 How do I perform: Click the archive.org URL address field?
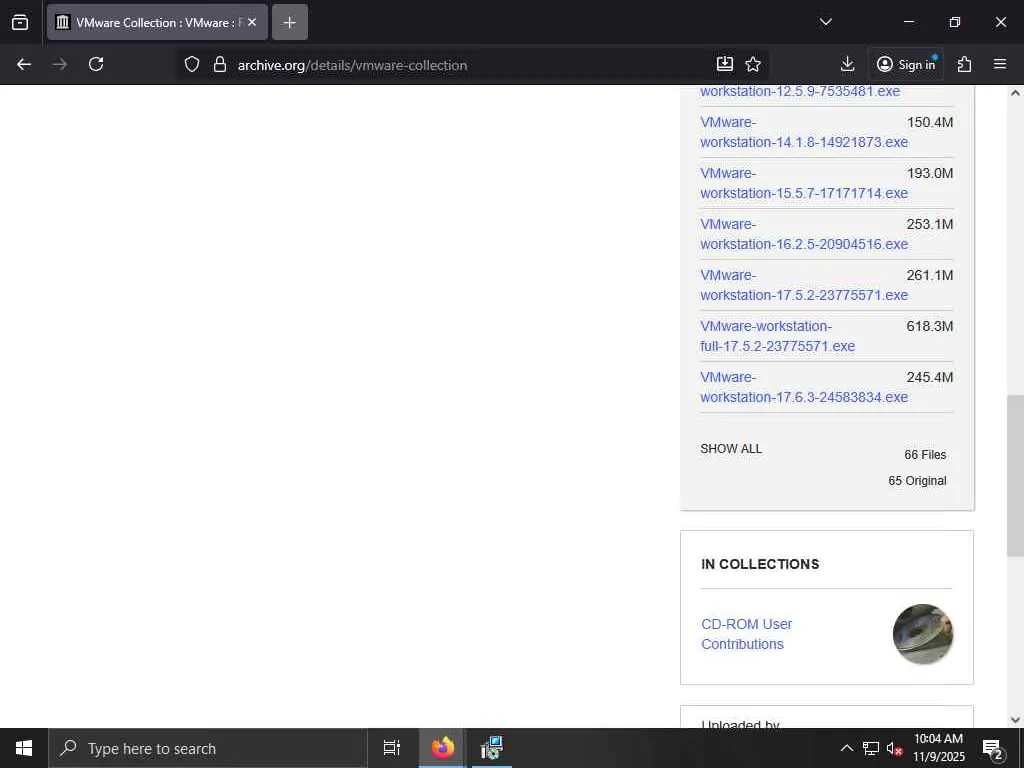(353, 65)
